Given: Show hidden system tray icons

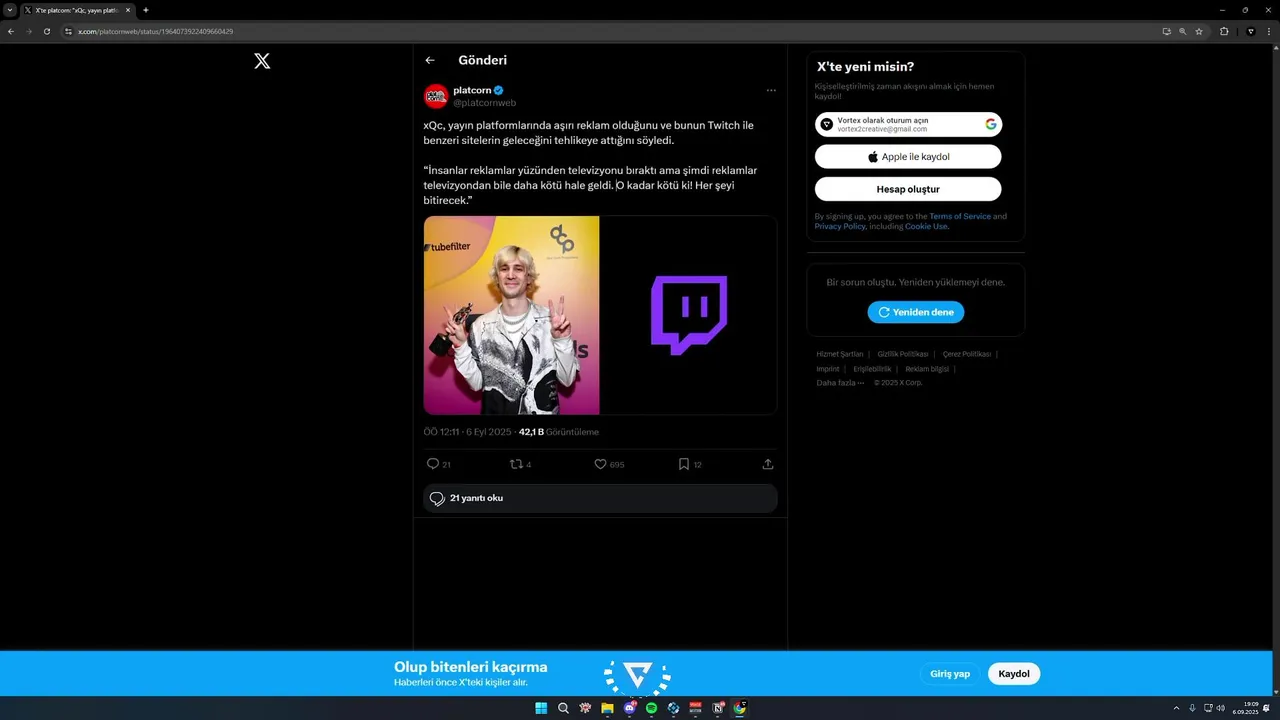Looking at the screenshot, I should 1176,708.
